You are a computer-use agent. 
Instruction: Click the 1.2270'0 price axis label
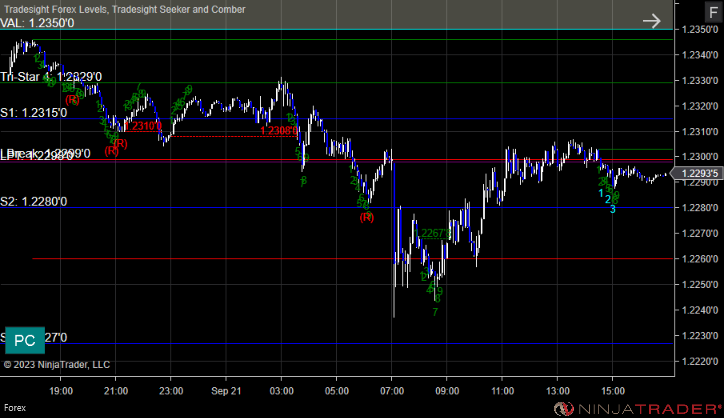pos(700,233)
